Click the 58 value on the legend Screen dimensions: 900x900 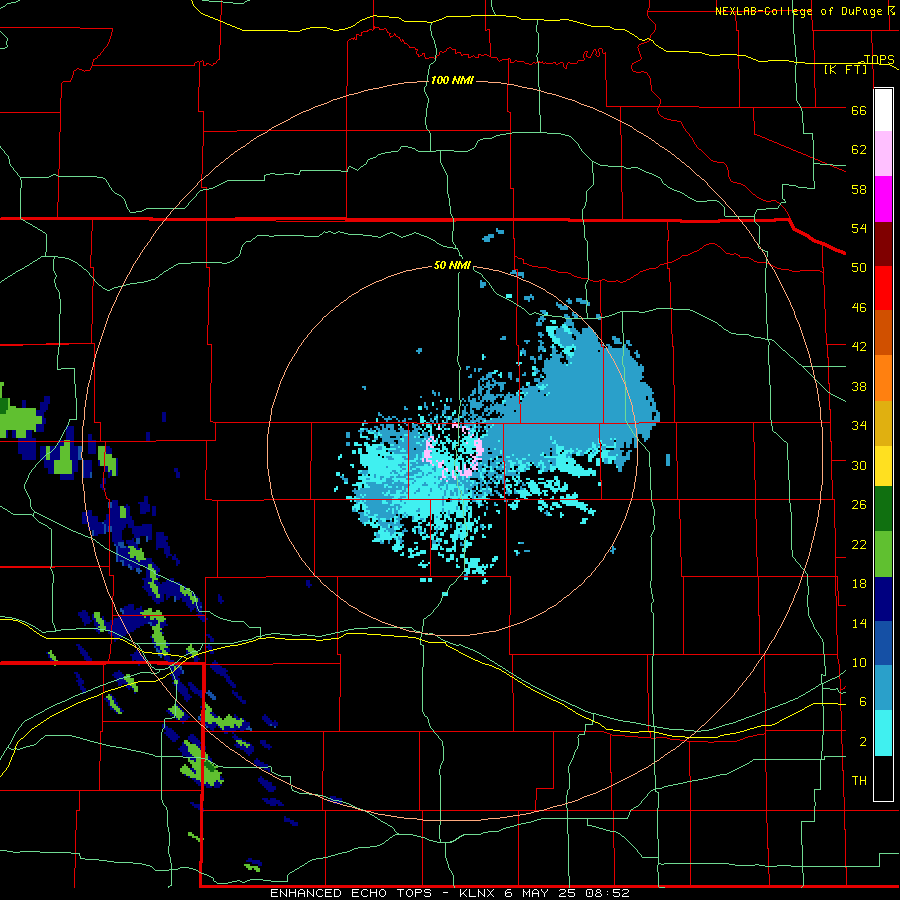coord(859,189)
